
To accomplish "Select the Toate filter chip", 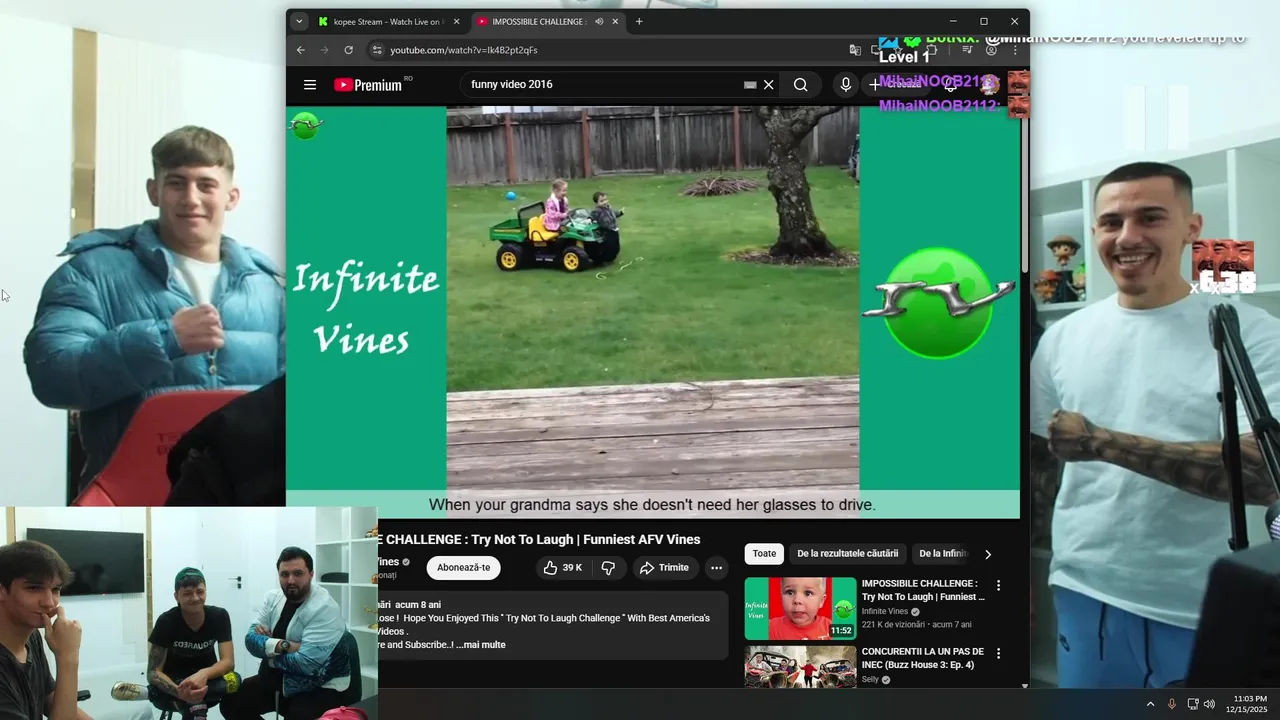I will pyautogui.click(x=764, y=554).
